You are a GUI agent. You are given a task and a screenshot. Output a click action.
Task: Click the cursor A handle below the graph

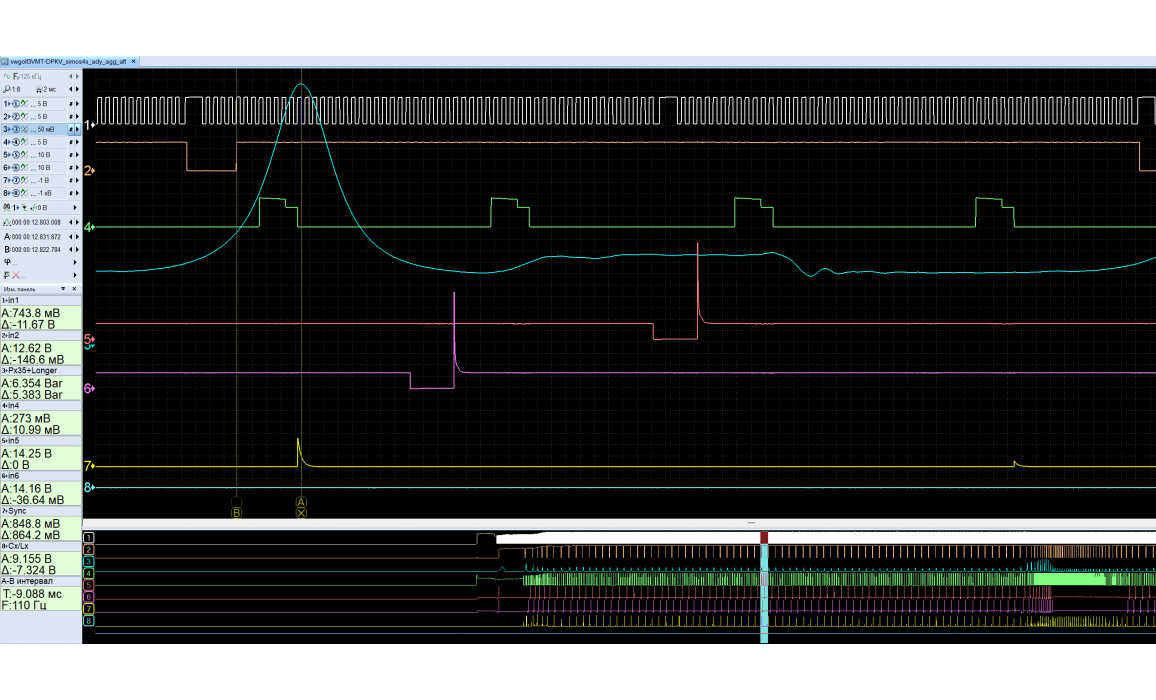tap(301, 502)
